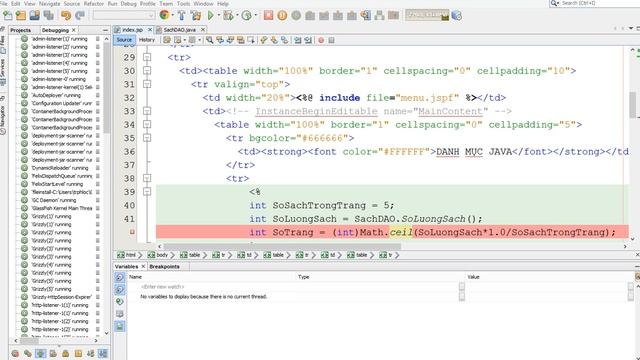Viewport: 640px width, 360px height.
Task: Collapse the code fold at line 35
Action: pyautogui.click(x=147, y=138)
